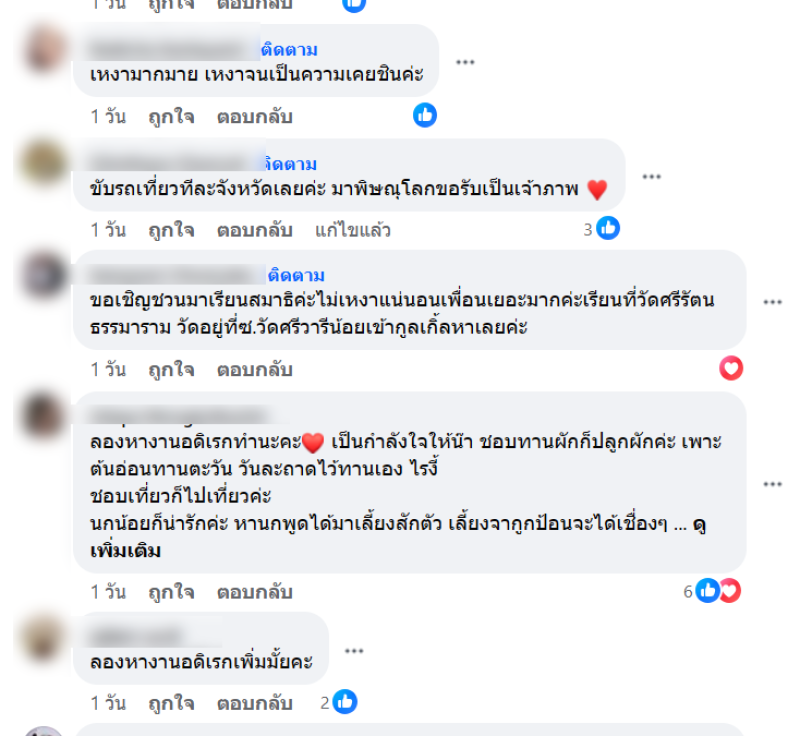
Task: Click the like reaction icon on the 'เหงามากมาย' comment
Action: pyautogui.click(x=424, y=115)
